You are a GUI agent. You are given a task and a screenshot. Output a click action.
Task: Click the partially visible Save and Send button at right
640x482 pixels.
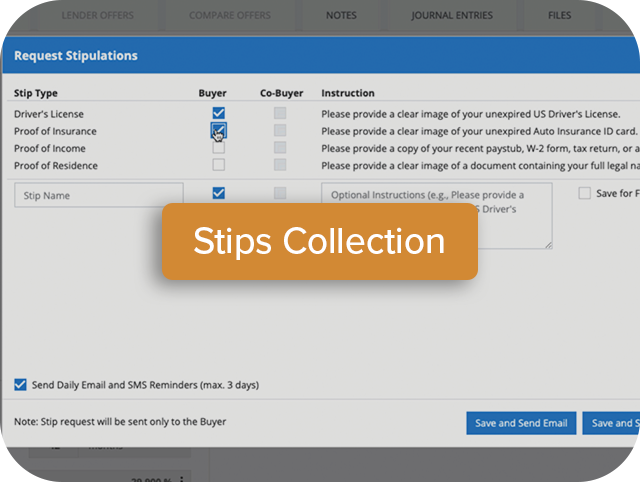click(x=610, y=423)
